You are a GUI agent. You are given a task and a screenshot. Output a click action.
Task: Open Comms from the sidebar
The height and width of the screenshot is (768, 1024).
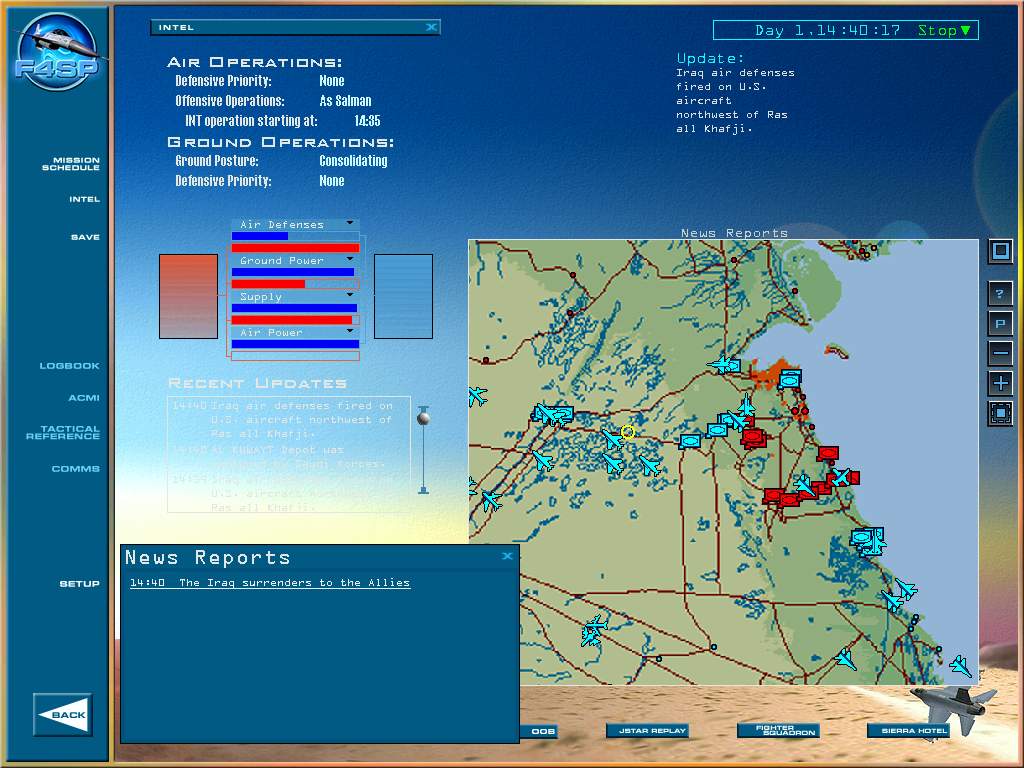75,468
